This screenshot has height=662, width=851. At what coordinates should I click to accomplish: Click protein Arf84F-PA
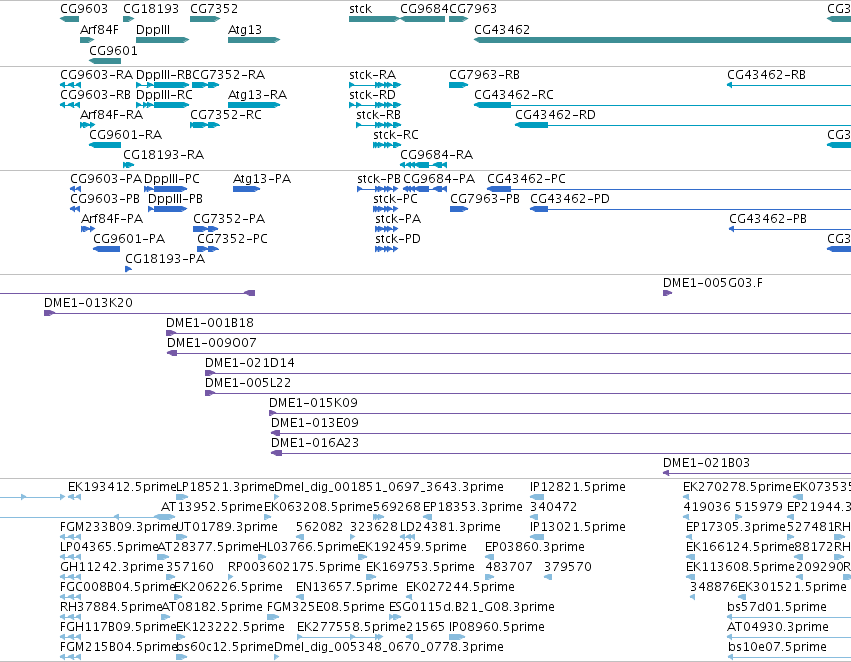pos(88,229)
